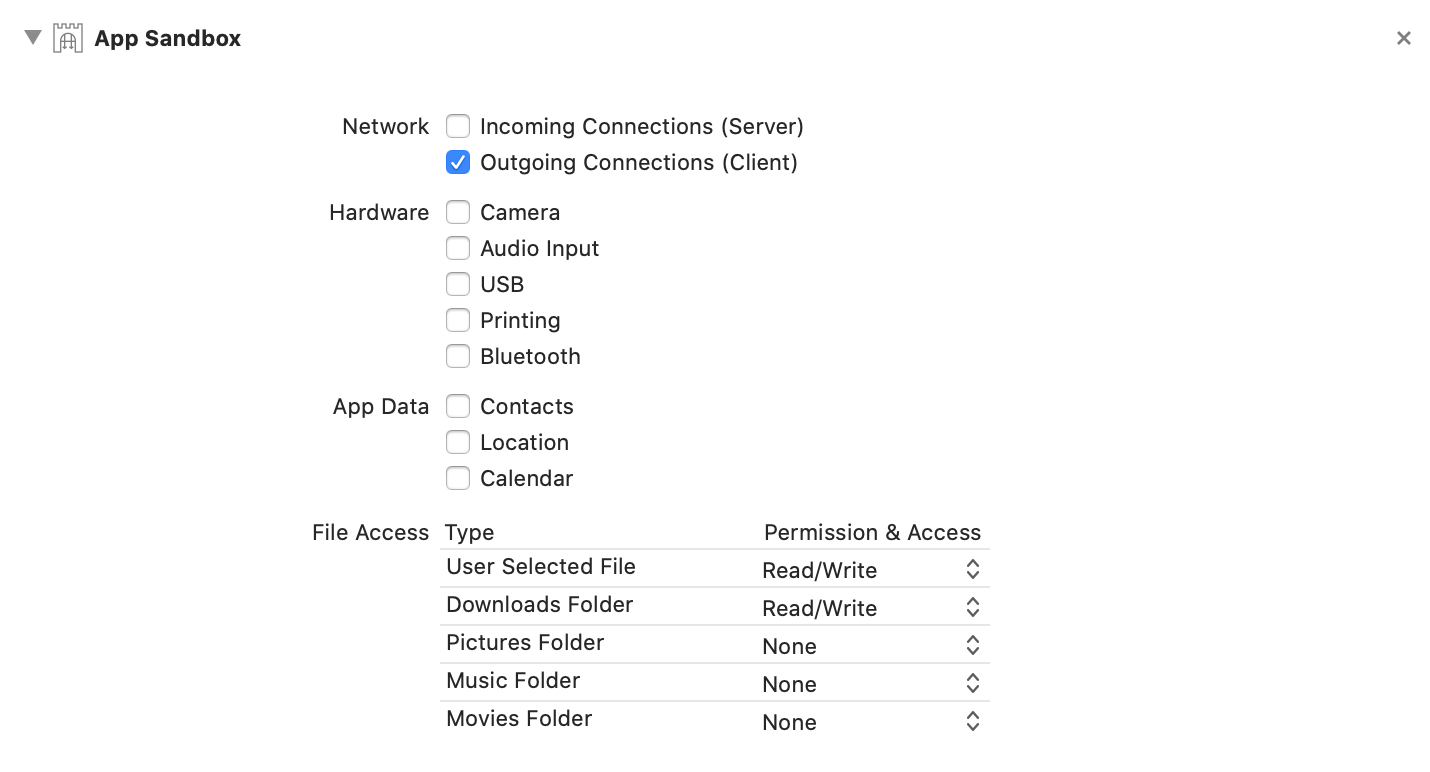Enable USB hardware access
The height and width of the screenshot is (772, 1430).
coord(458,284)
